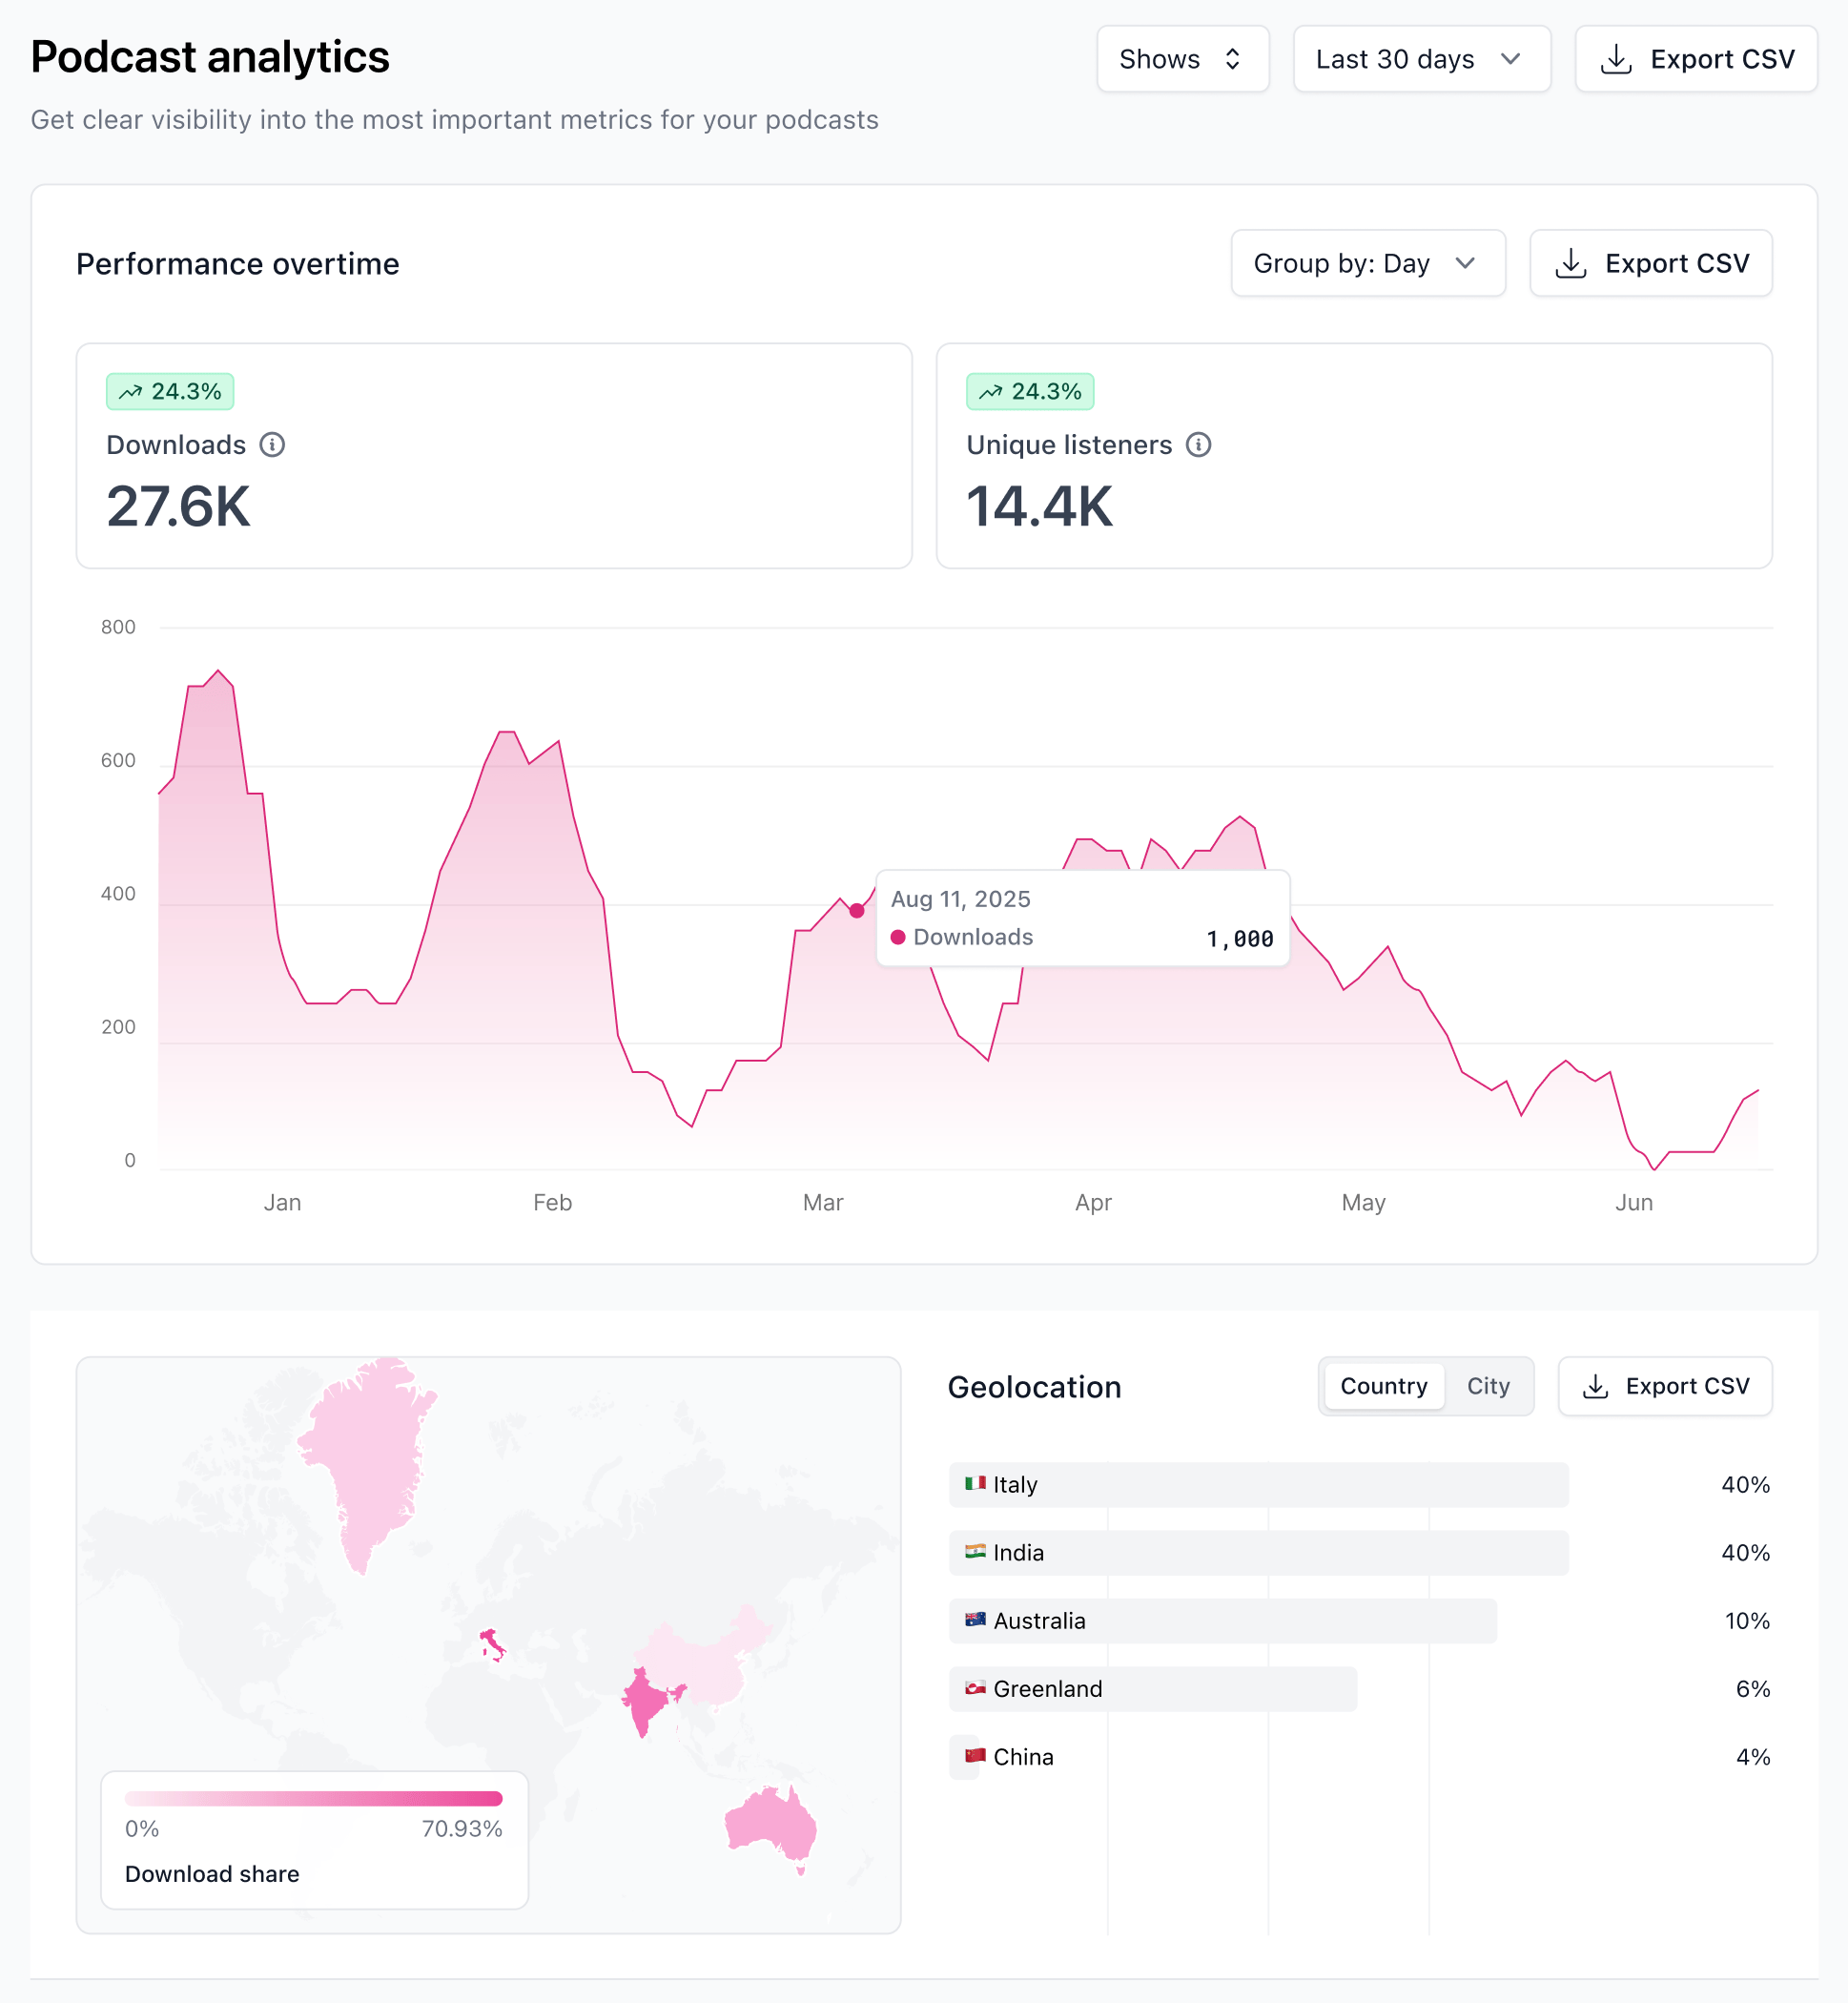Click the Downloads trend-up percentage badge
This screenshot has height=2003, width=1848.
[170, 392]
